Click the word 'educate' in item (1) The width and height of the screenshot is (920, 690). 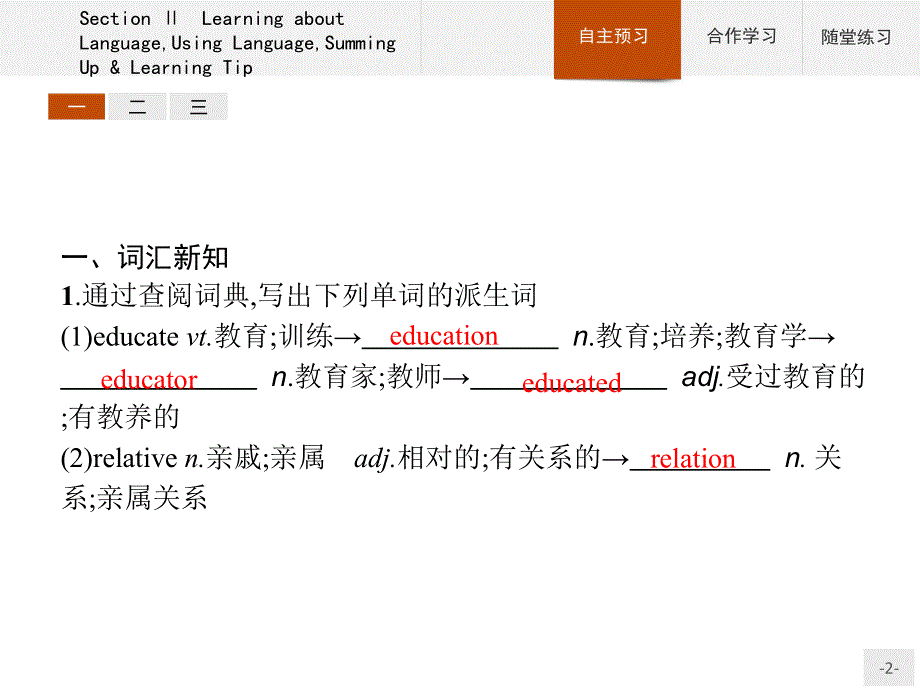(x=134, y=337)
